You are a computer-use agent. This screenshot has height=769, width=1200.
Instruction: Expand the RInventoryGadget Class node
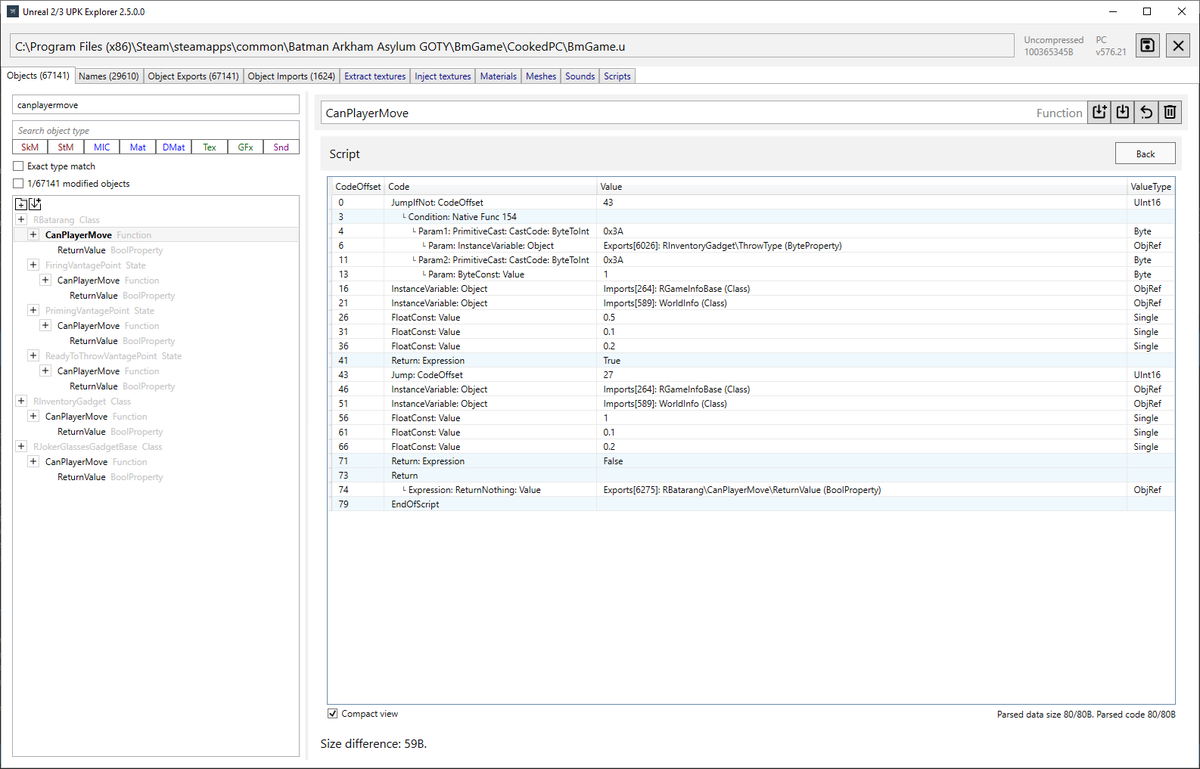[20, 401]
